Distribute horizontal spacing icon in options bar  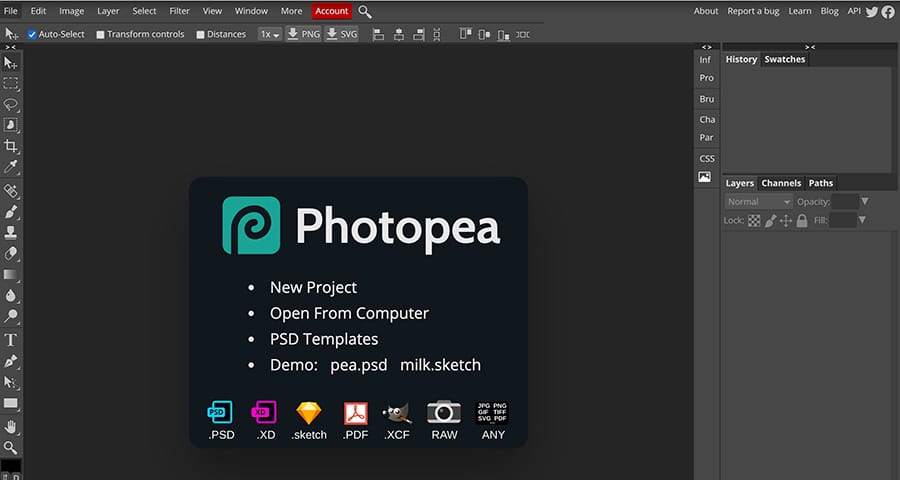(x=523, y=34)
